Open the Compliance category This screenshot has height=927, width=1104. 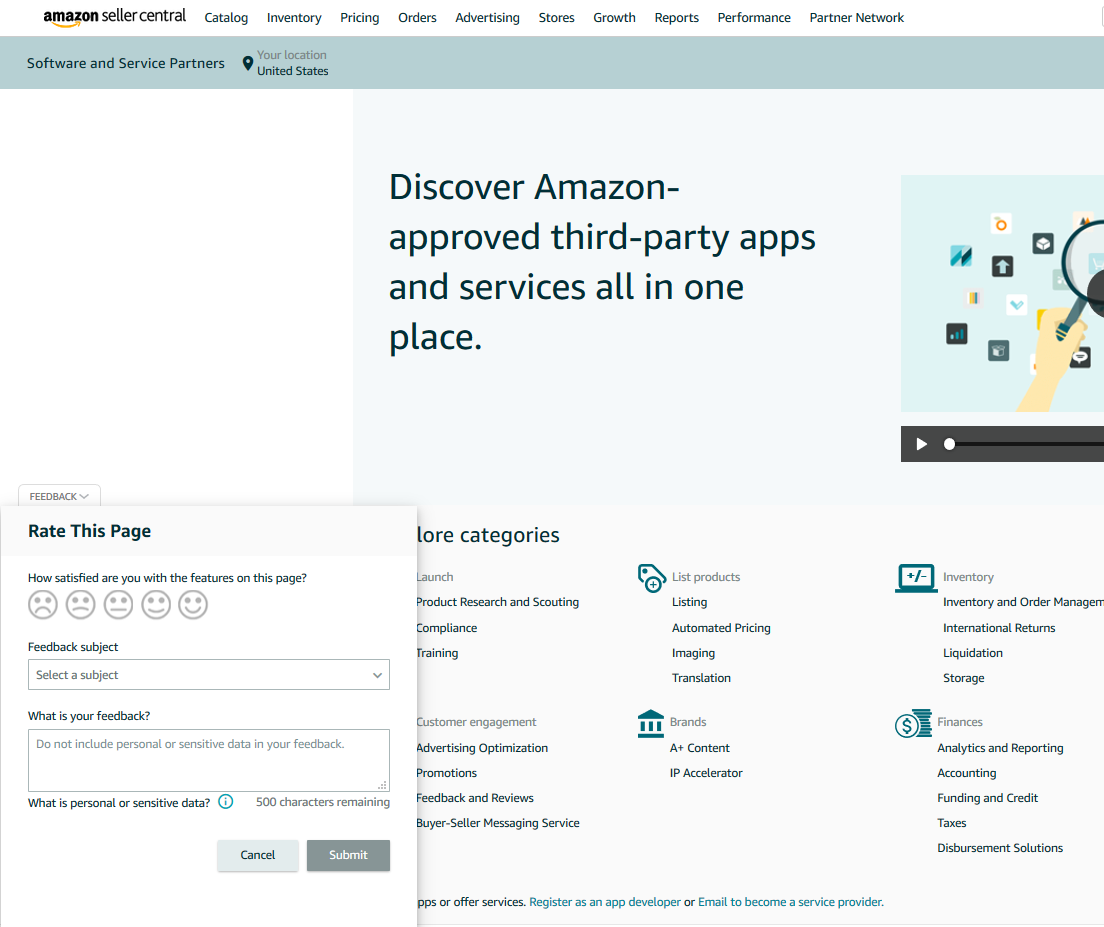pos(447,628)
